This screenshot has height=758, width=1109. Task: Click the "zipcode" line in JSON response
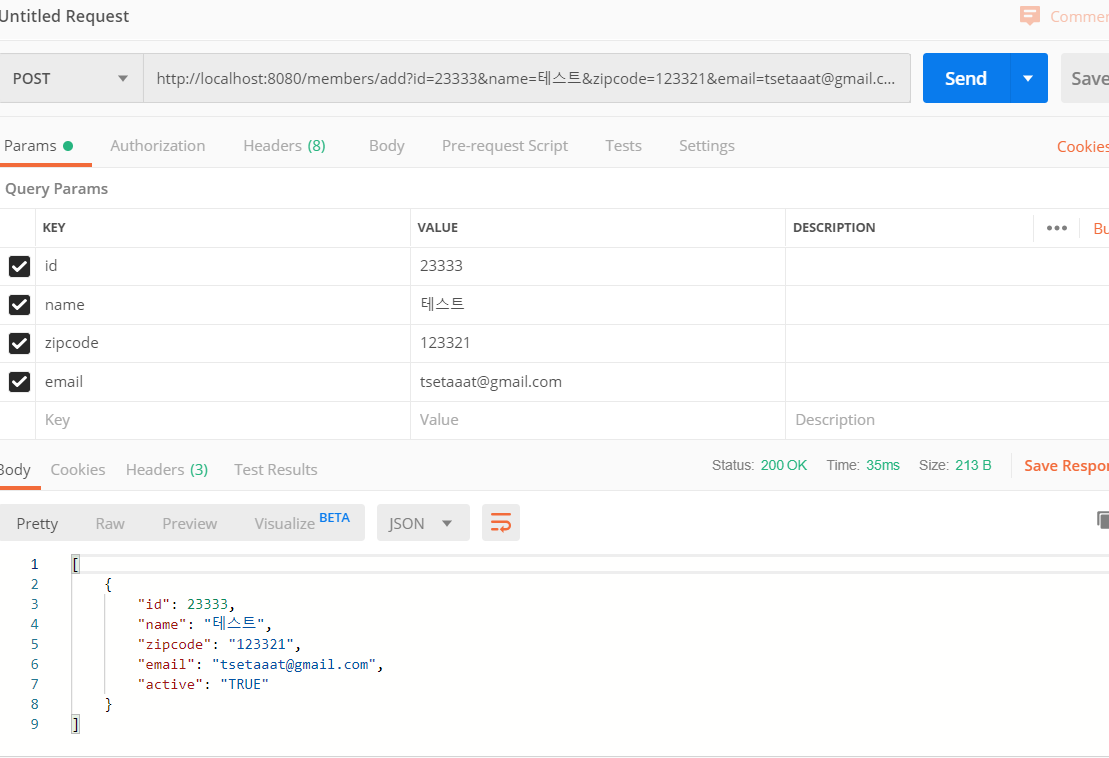click(219, 644)
